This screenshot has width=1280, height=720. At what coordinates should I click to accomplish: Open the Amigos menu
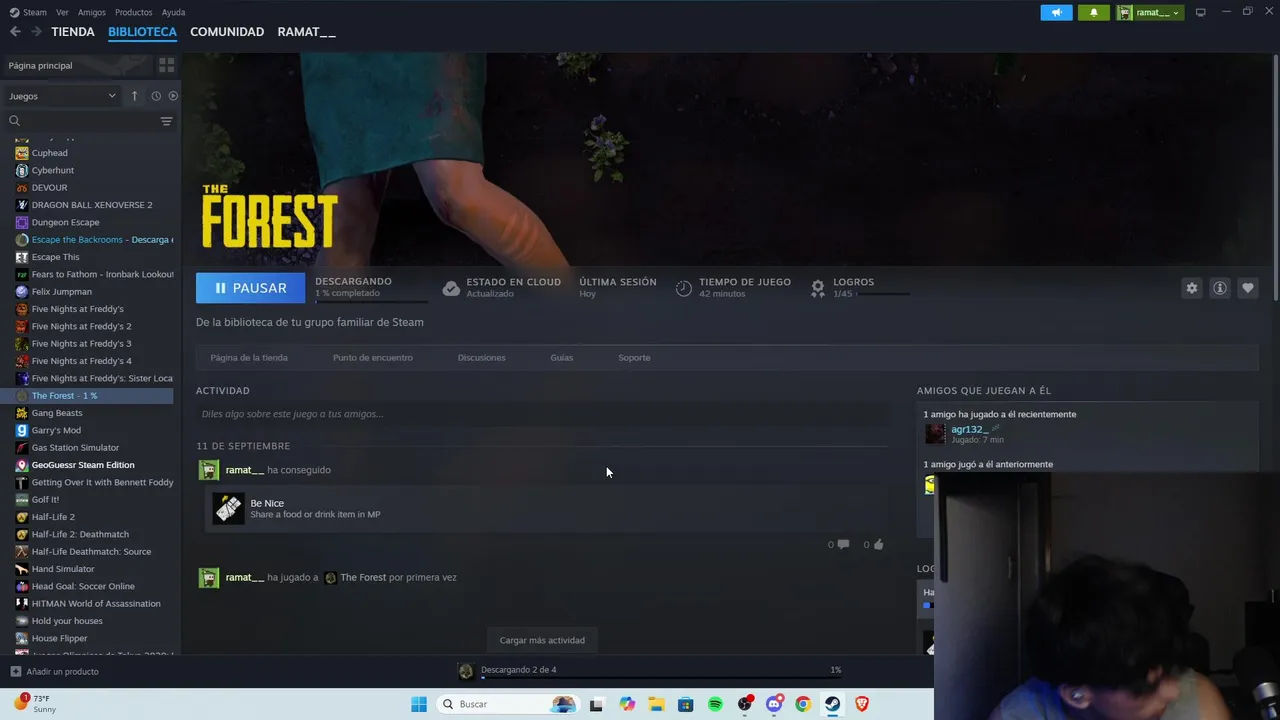[92, 12]
